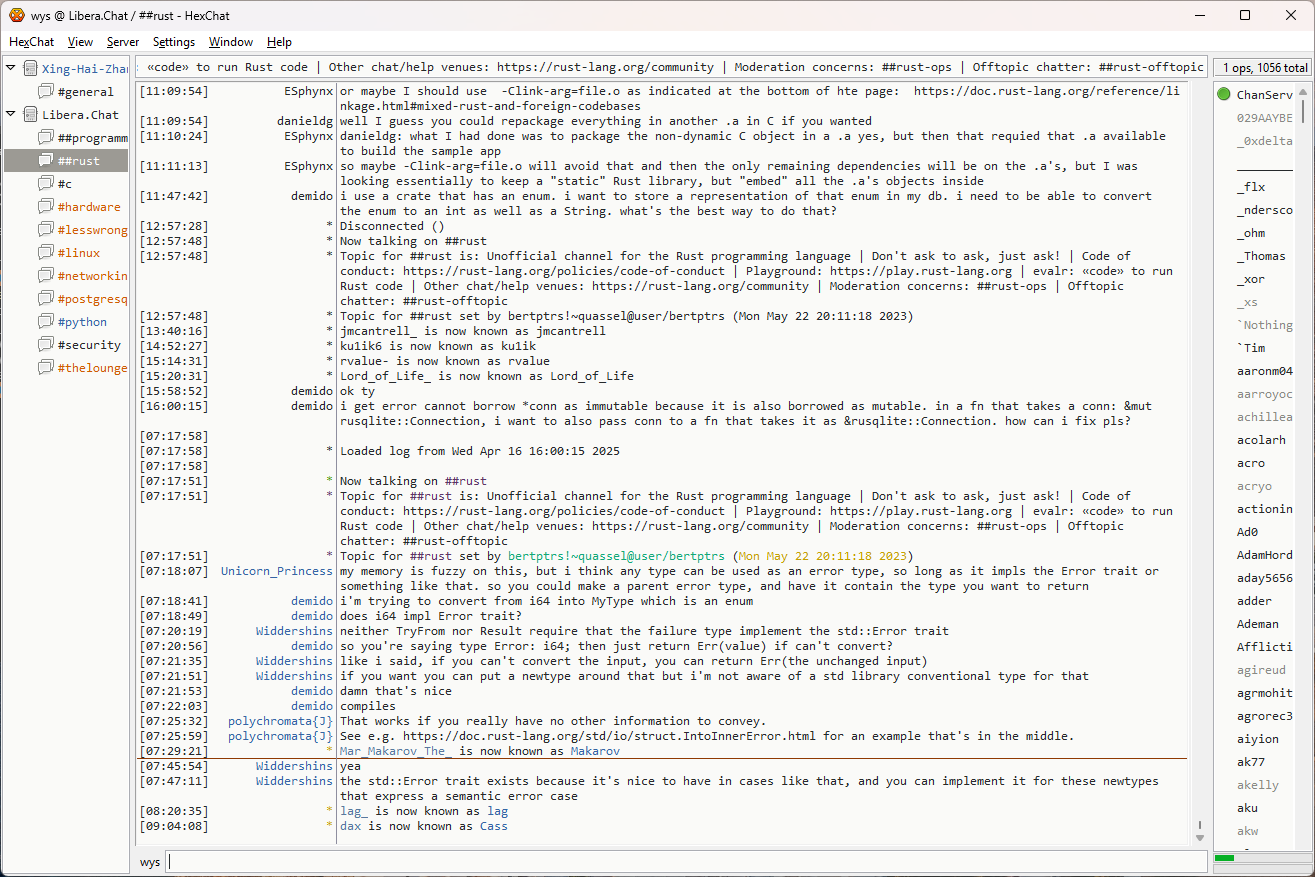Click the message input field
This screenshot has height=877, width=1315.
[685, 861]
